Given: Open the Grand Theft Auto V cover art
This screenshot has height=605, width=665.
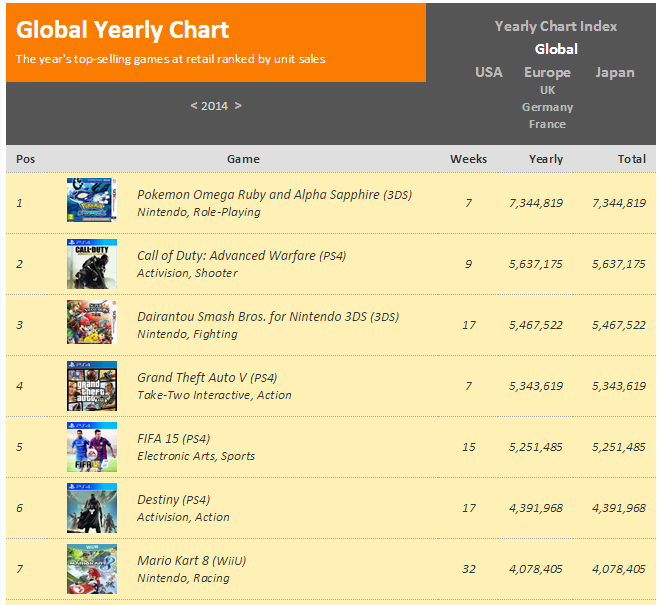Looking at the screenshot, I should [x=92, y=386].
